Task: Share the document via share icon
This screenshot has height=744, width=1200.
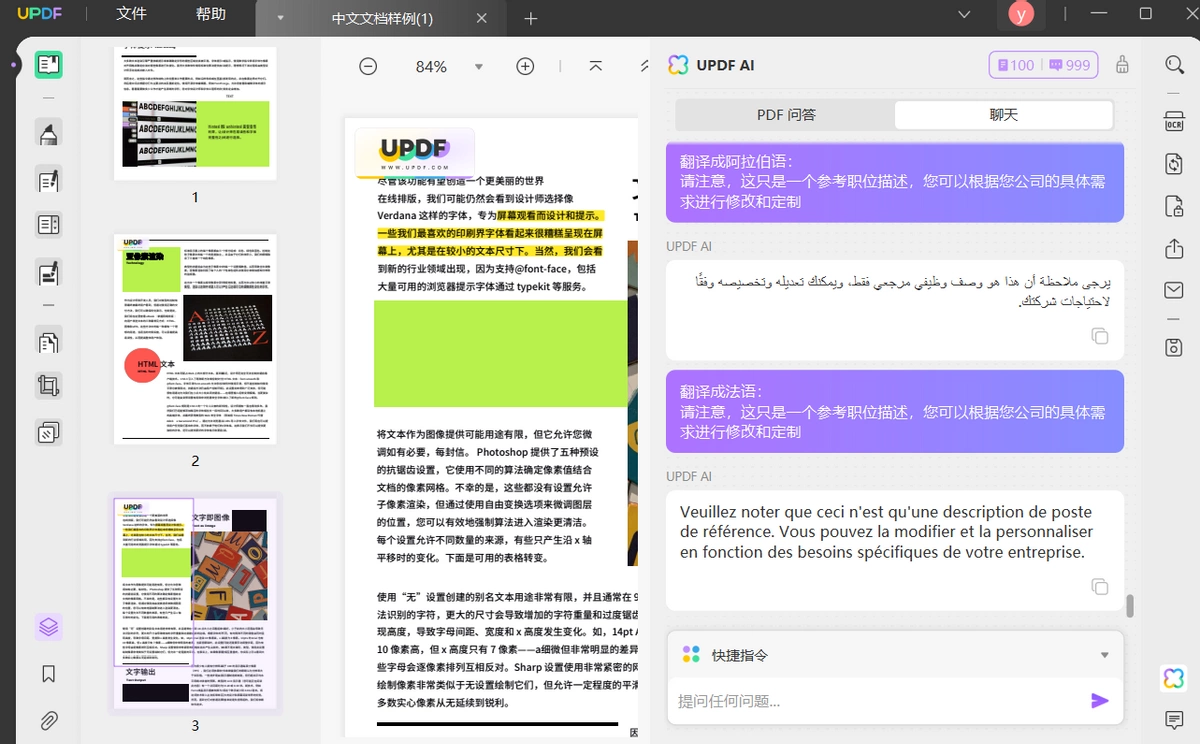Action: (x=1174, y=248)
